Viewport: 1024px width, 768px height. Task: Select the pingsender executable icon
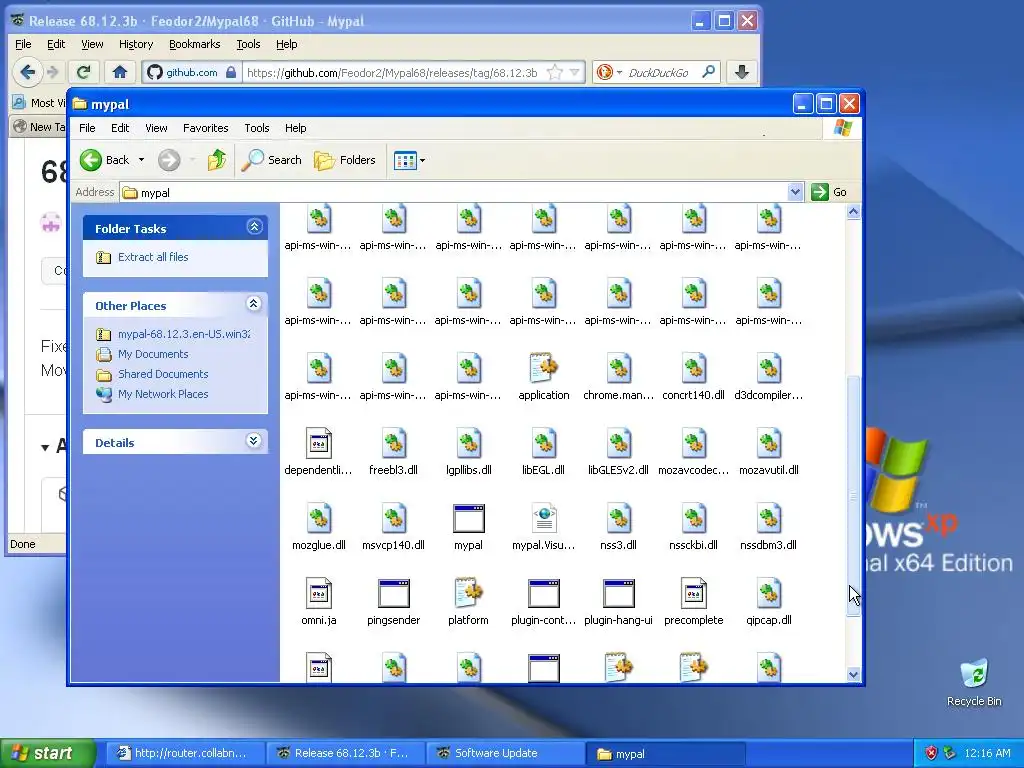pyautogui.click(x=394, y=594)
